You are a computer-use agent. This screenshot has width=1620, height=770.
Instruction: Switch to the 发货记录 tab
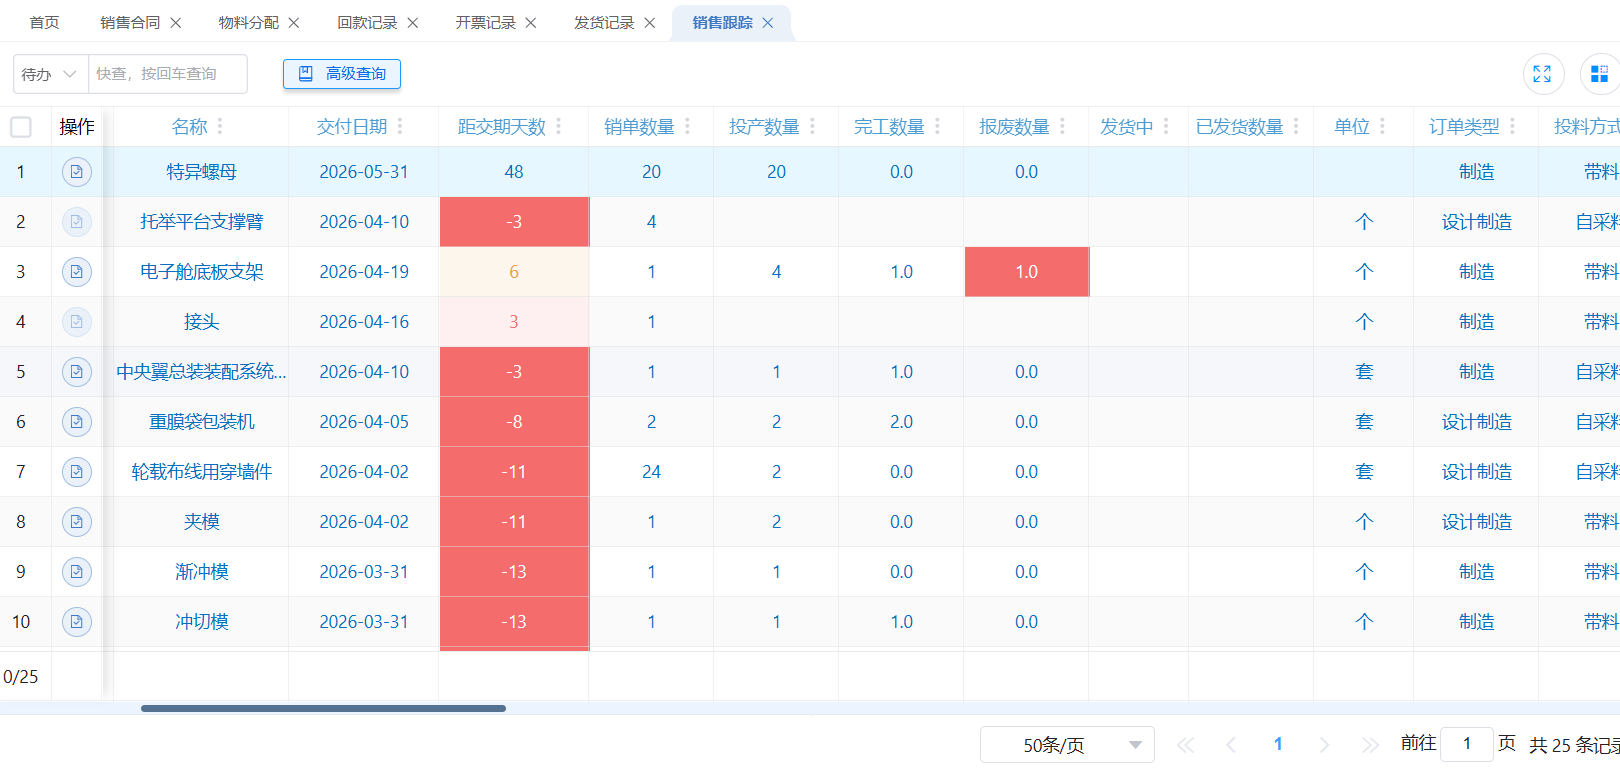604,23
